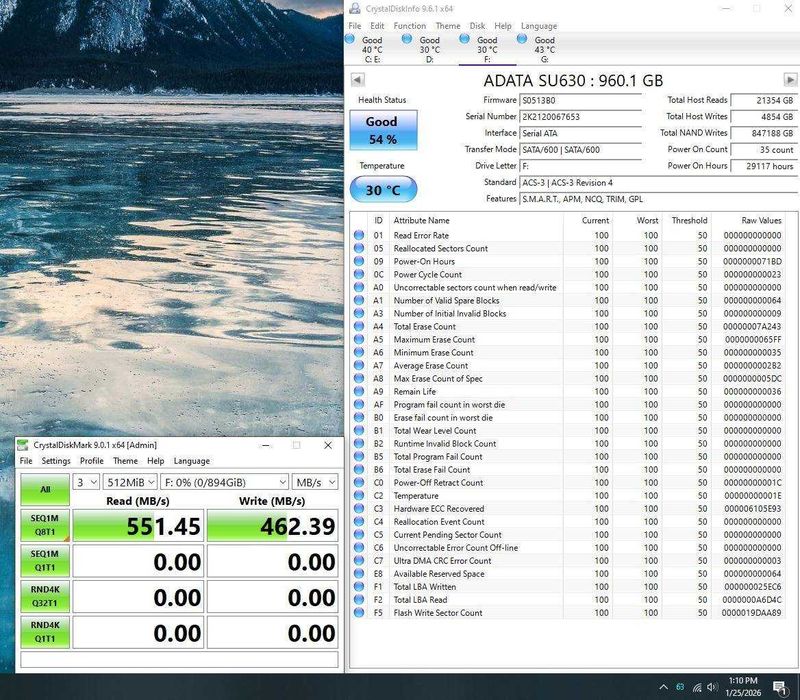Click the tray temperature indicator showing 63
800x700 pixels.
coord(680,687)
